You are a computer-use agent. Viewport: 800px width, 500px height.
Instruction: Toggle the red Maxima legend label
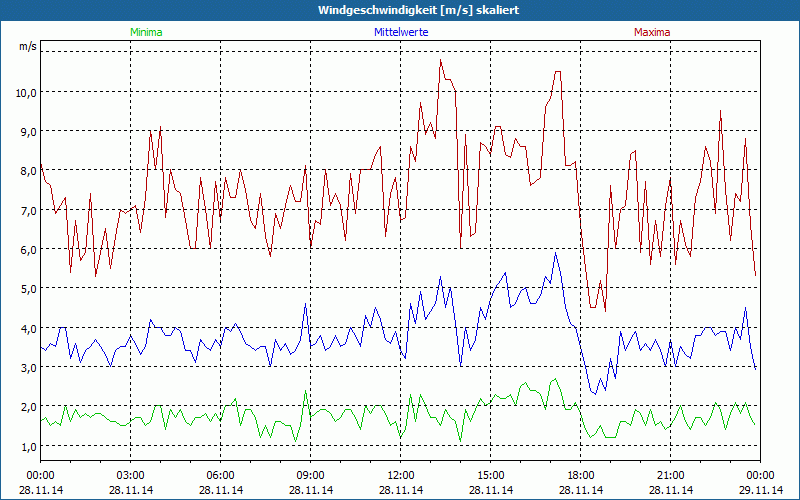(x=652, y=32)
